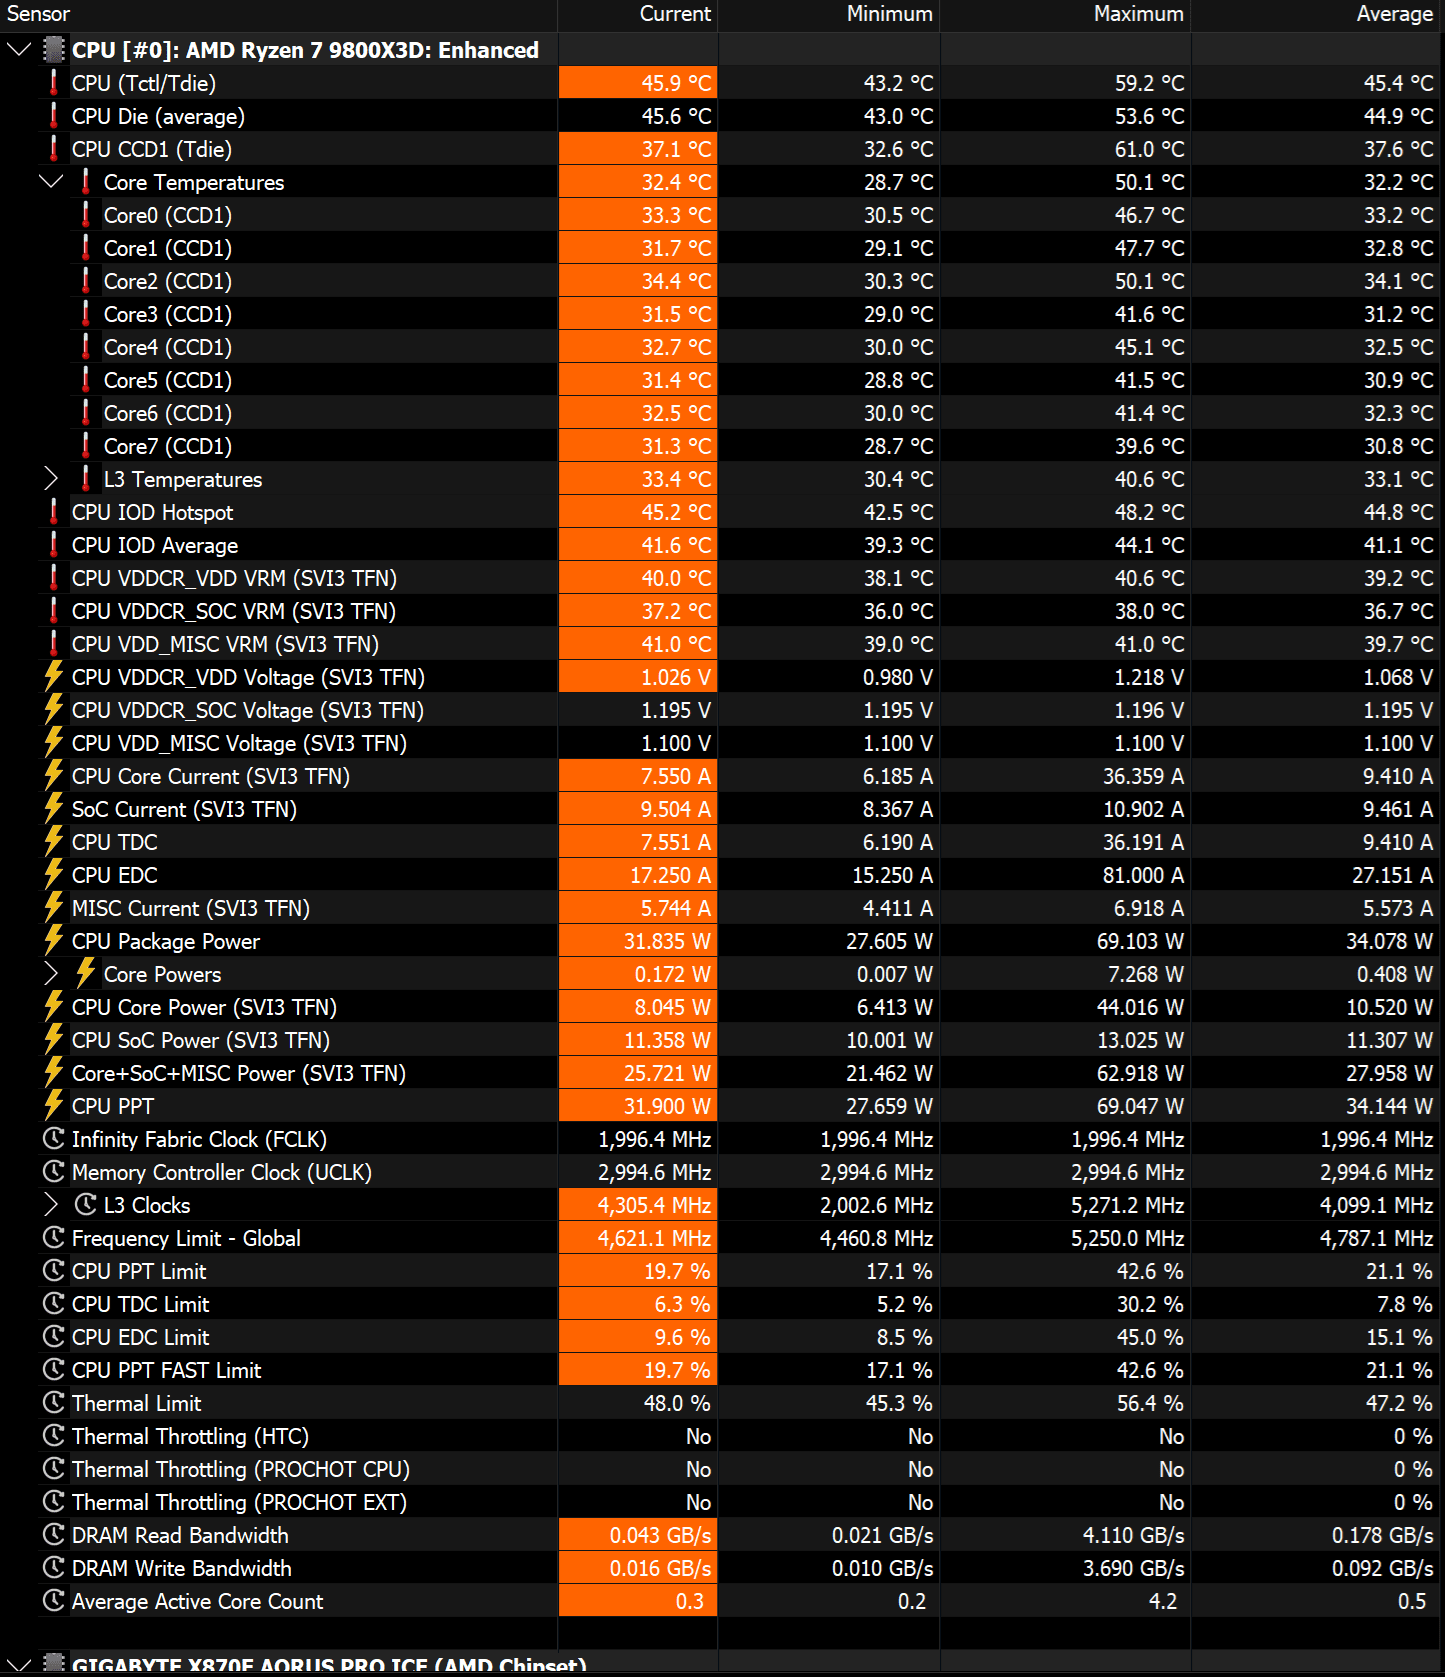
Task: Expand the Core Powers subtree
Action: click(x=51, y=974)
